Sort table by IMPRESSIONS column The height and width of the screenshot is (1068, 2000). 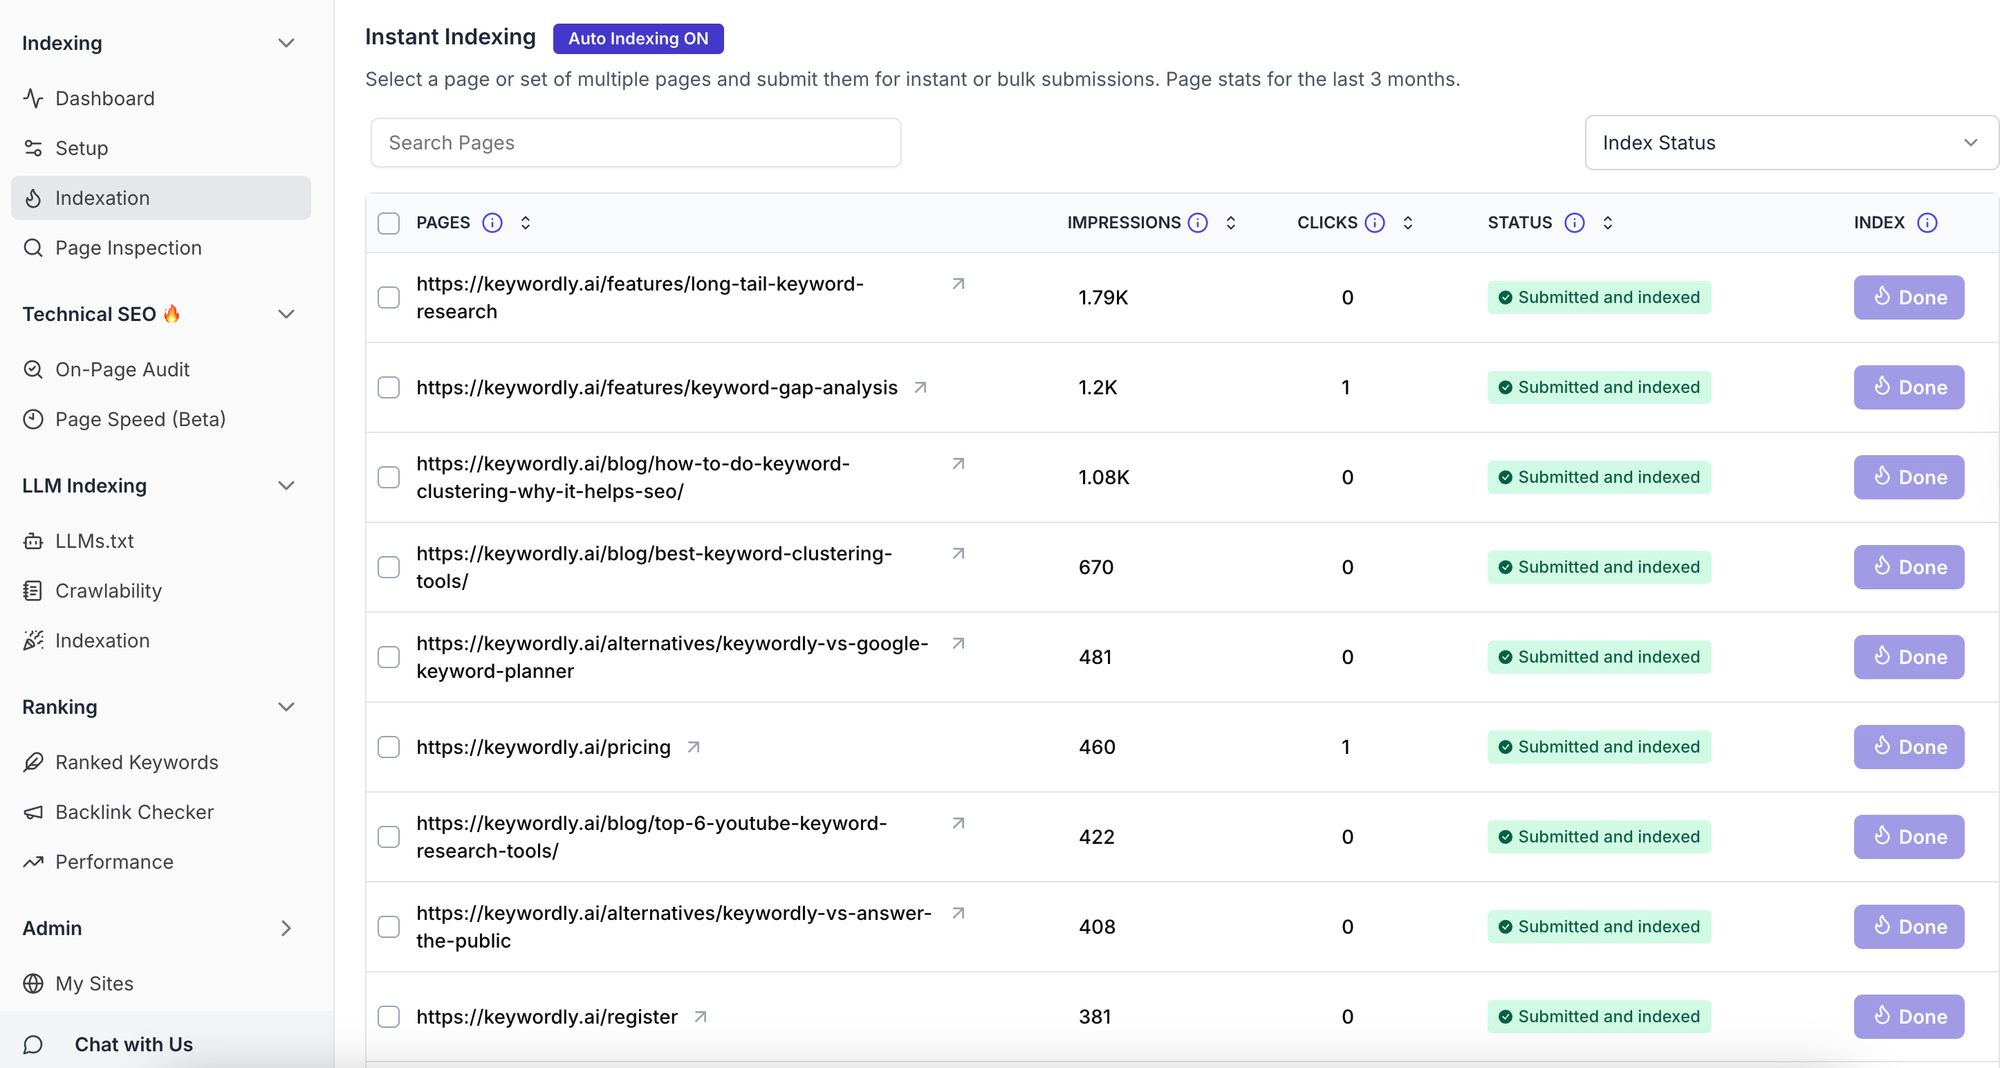[x=1231, y=223]
